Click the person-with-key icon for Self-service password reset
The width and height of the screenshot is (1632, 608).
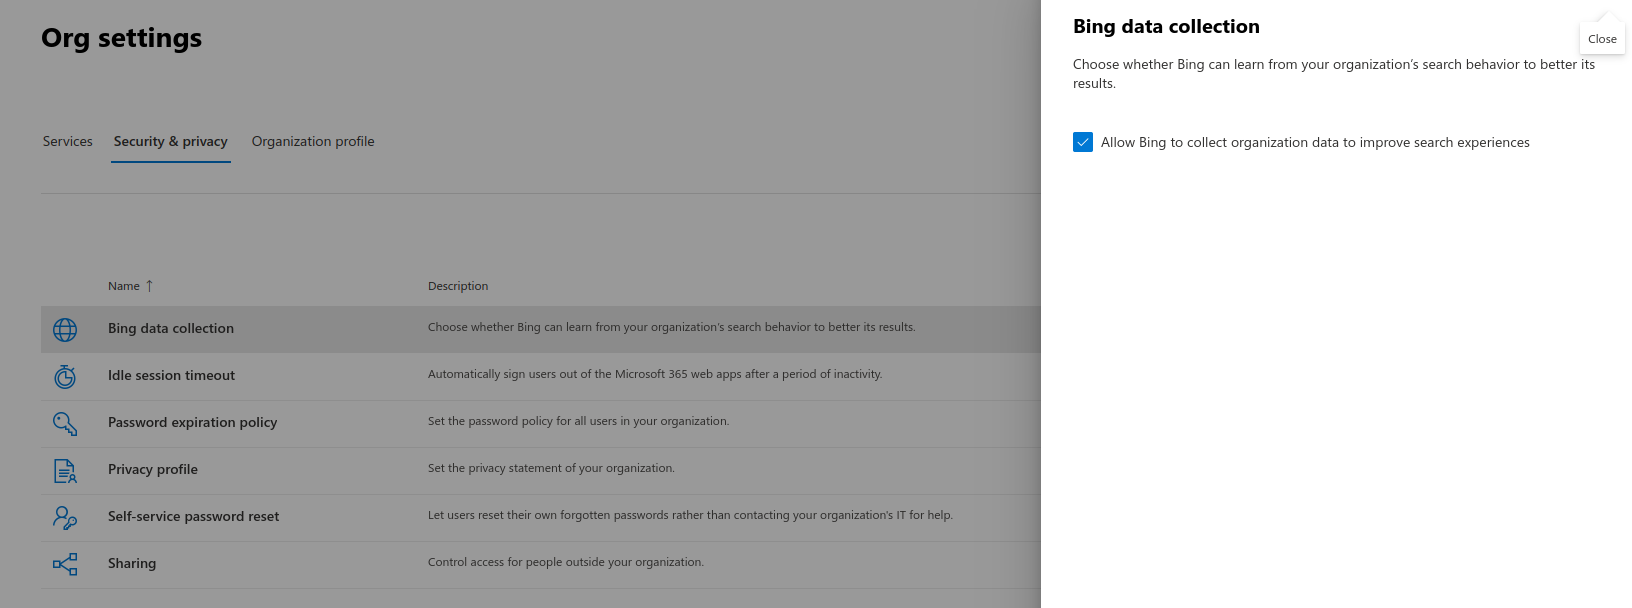(x=65, y=516)
